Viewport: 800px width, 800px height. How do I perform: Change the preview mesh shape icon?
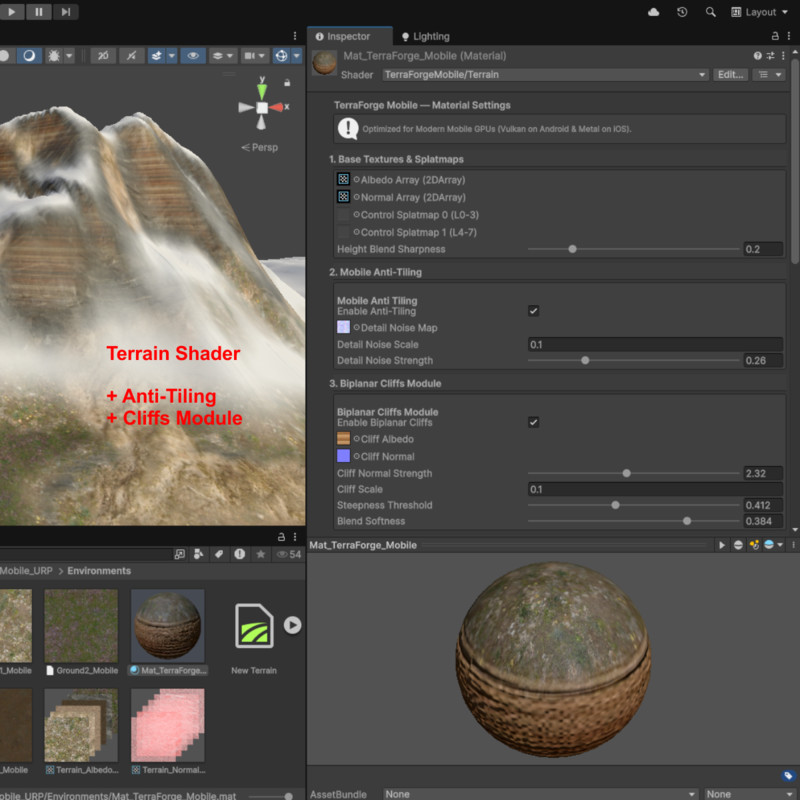(738, 545)
